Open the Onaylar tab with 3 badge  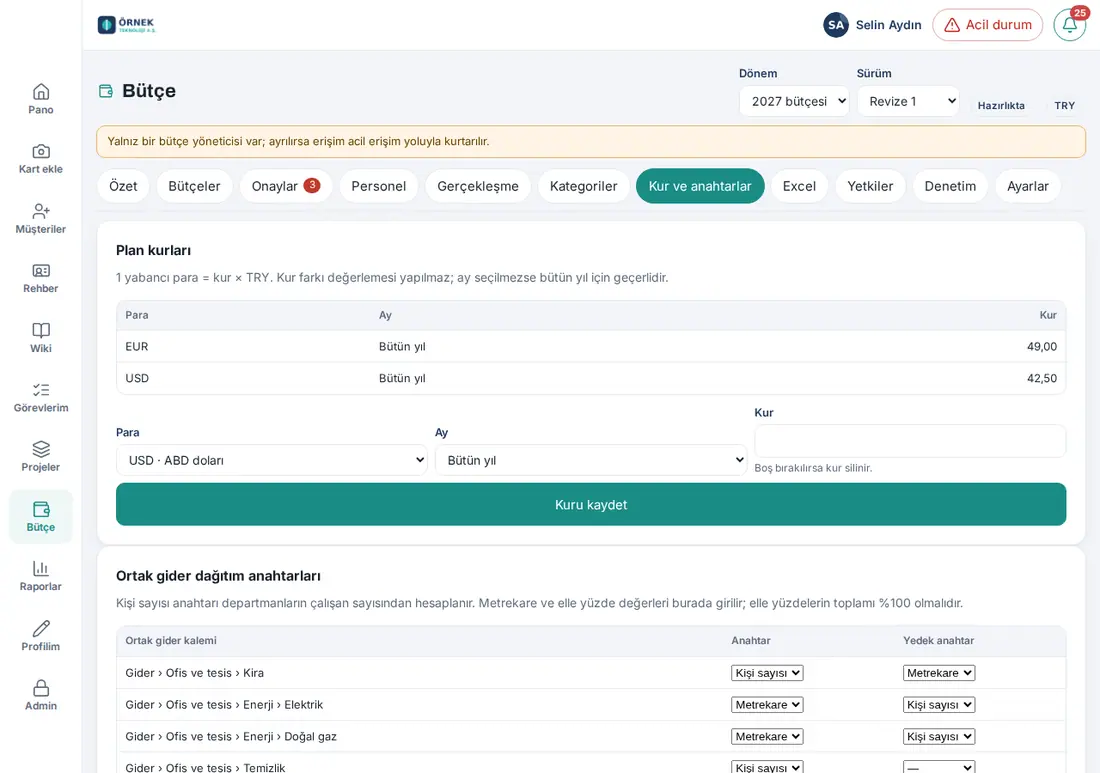(x=286, y=186)
